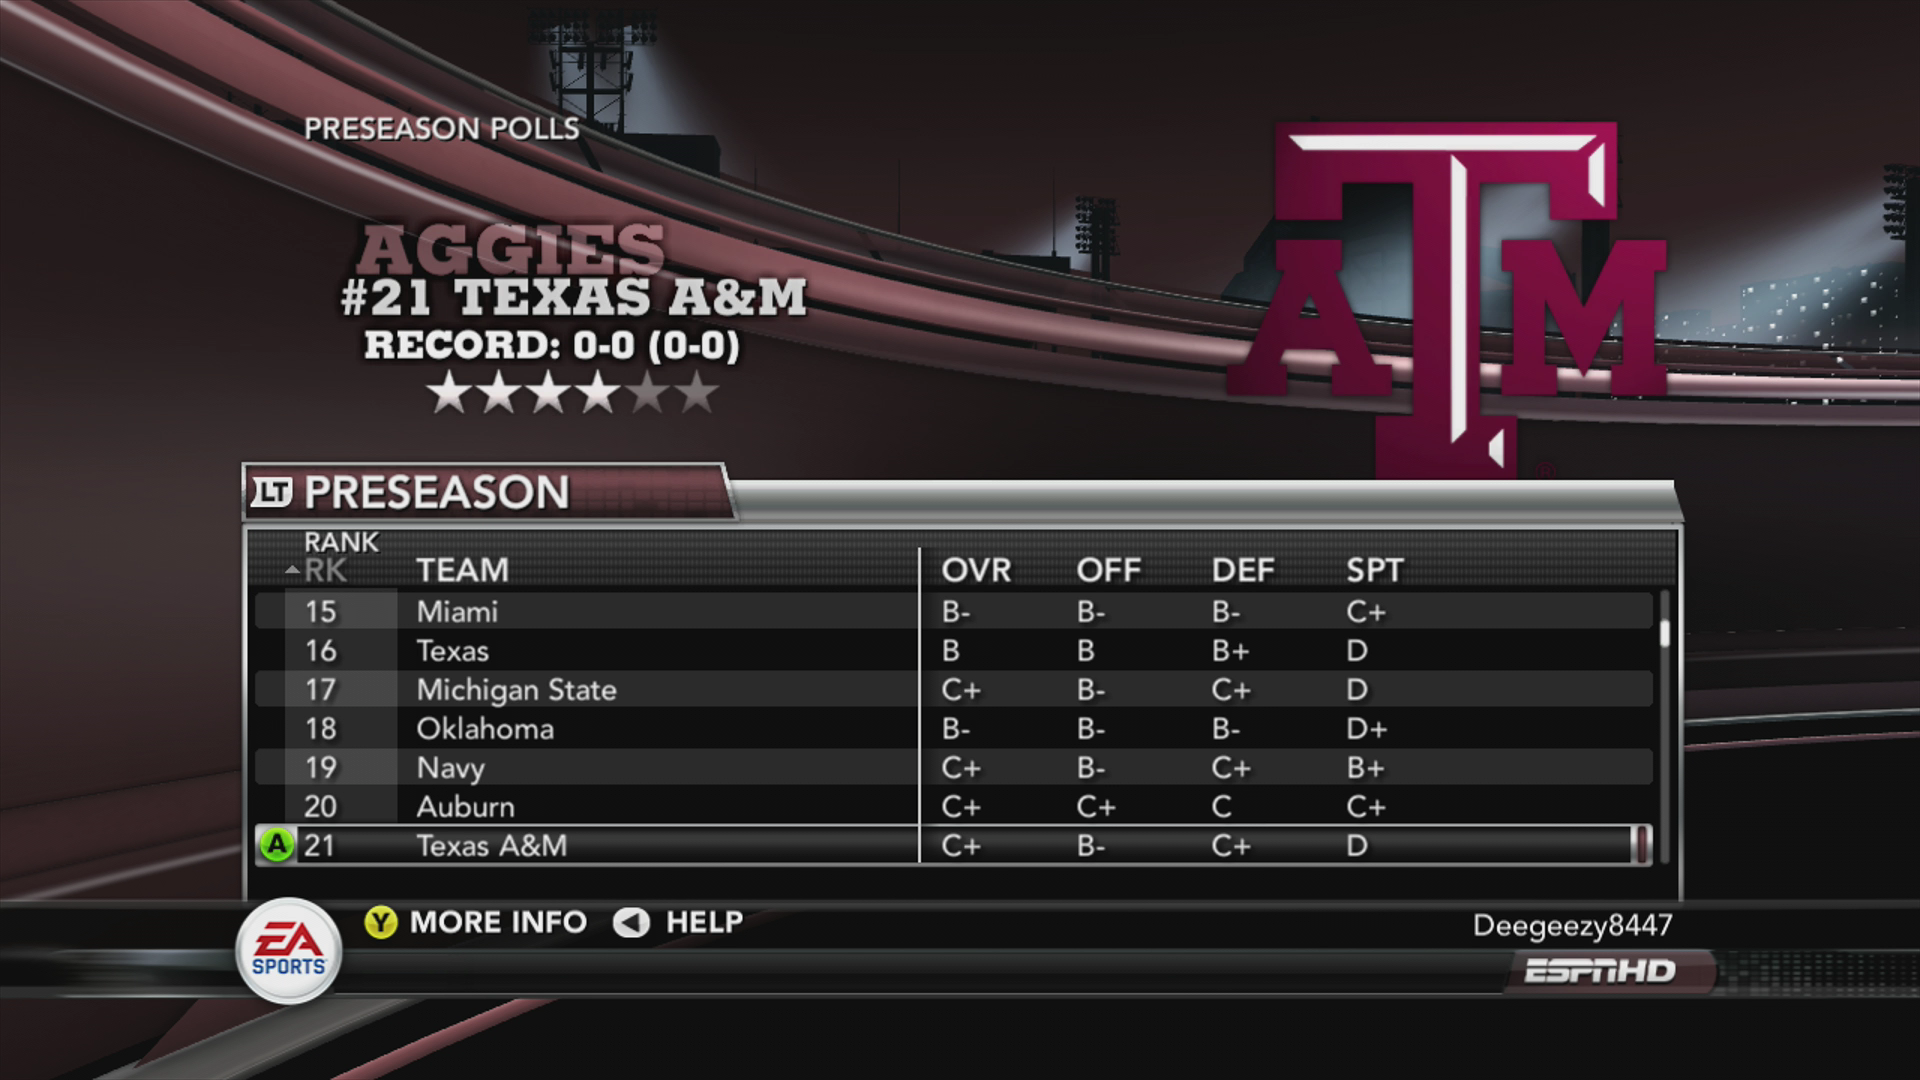Choose the Michigan State row
Viewport: 1920px width, 1080px height.
(953, 690)
